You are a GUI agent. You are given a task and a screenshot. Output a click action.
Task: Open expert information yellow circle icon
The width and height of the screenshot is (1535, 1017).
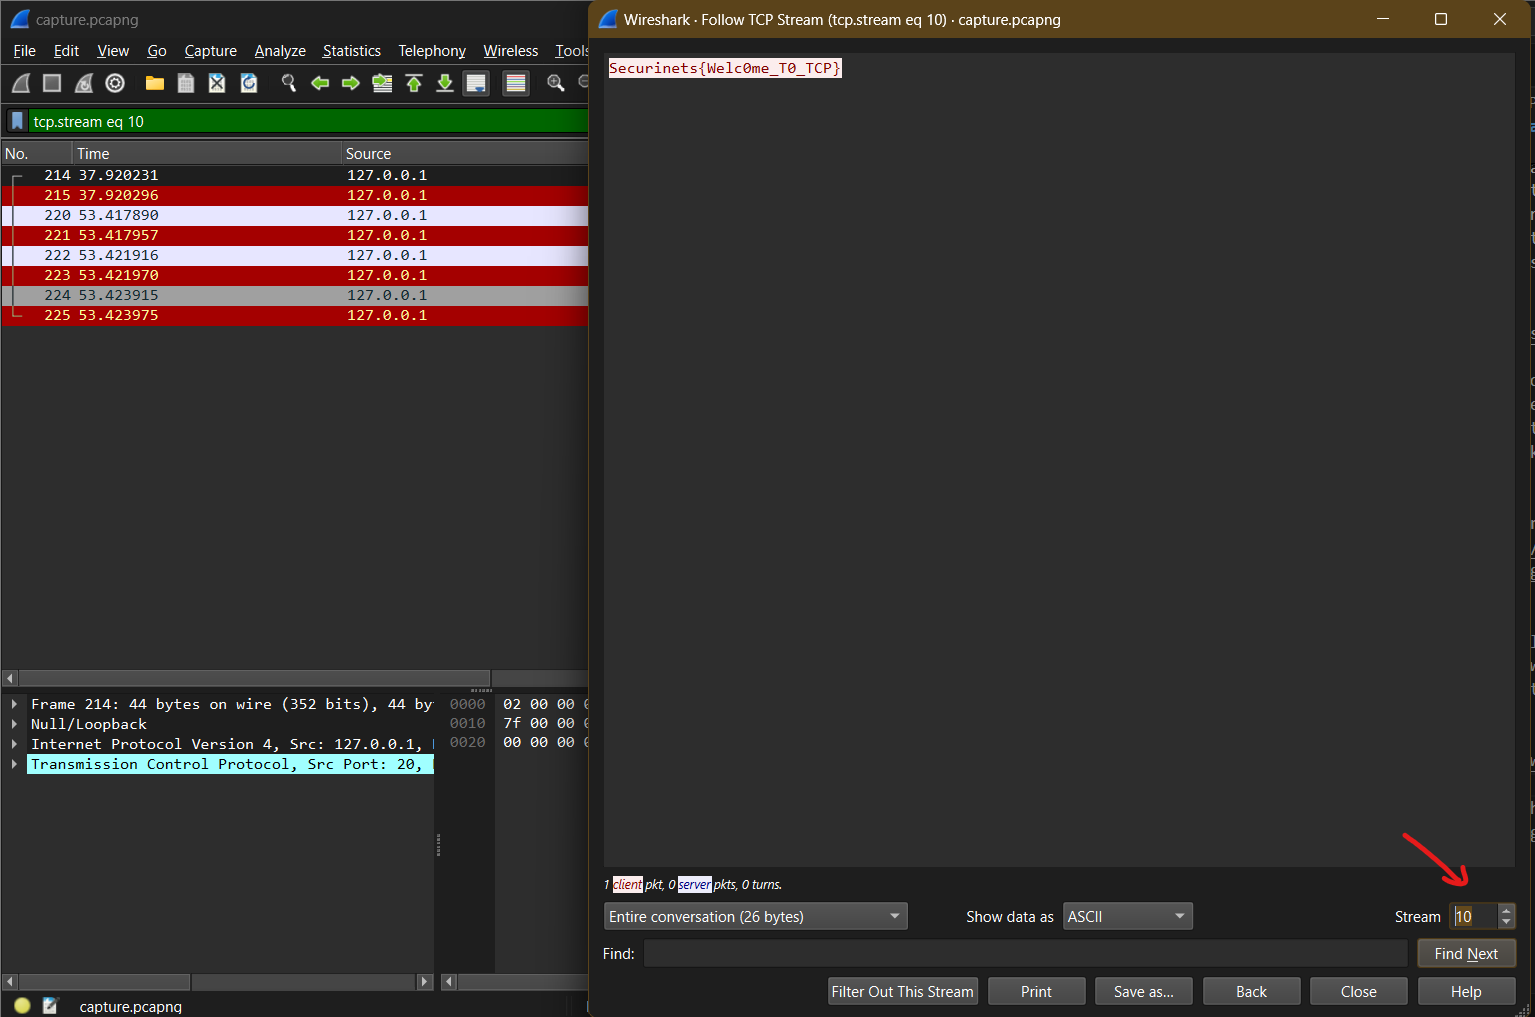[x=22, y=1006]
